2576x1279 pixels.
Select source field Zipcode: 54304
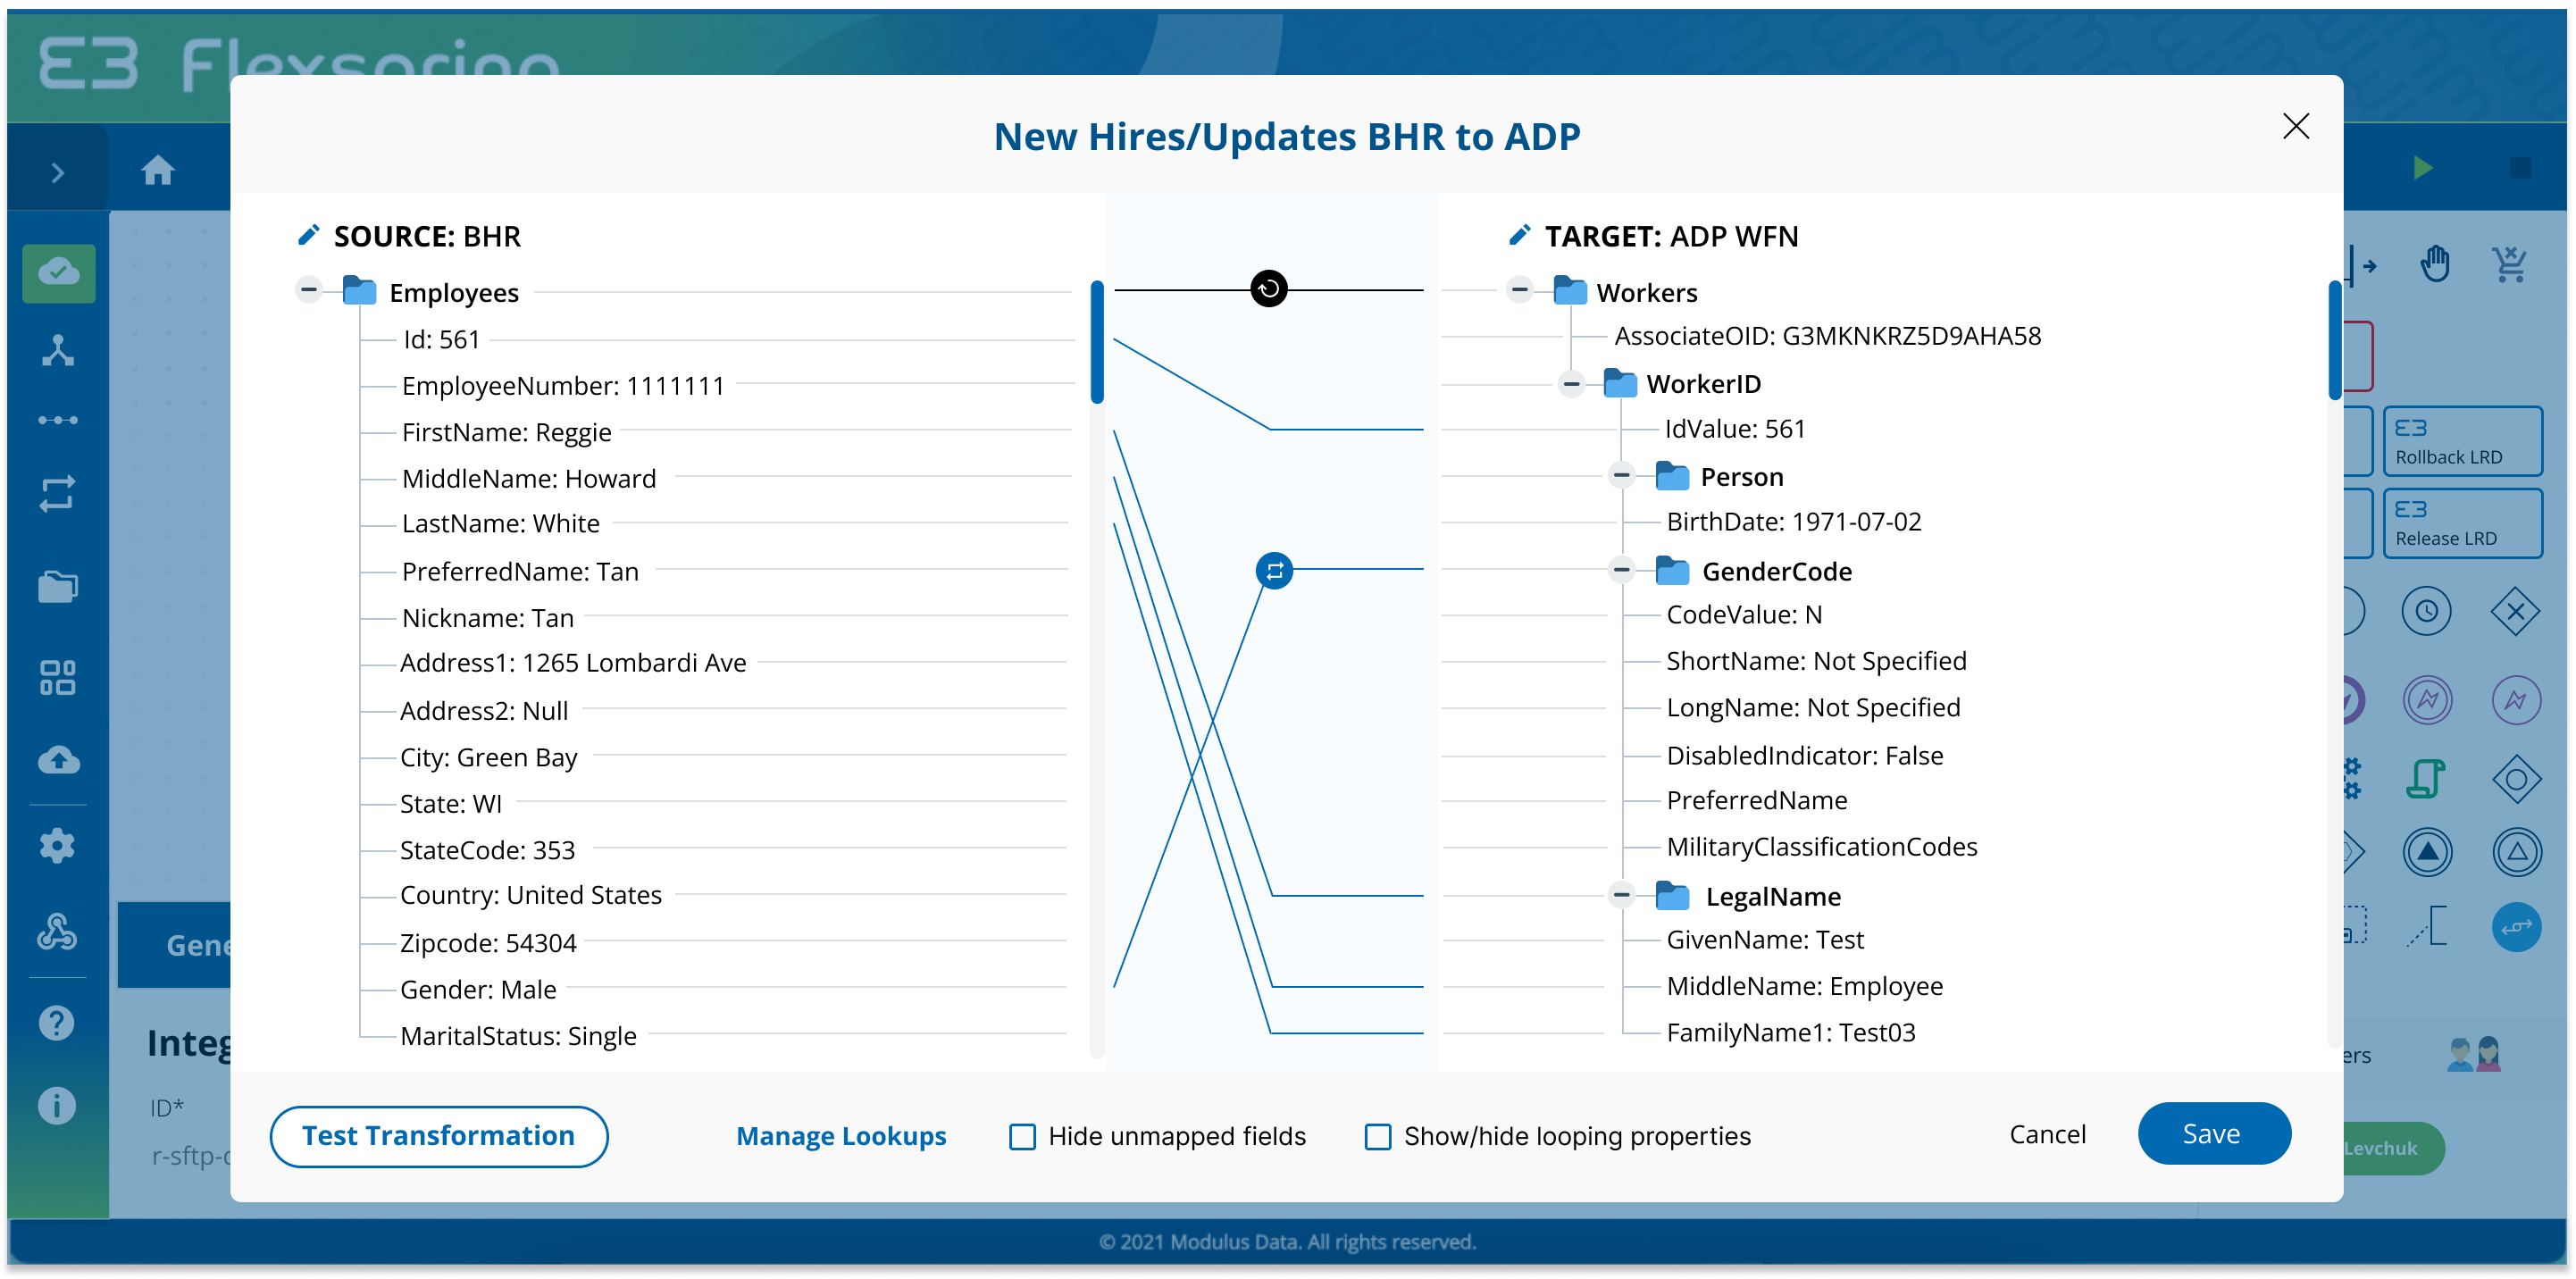coord(488,943)
